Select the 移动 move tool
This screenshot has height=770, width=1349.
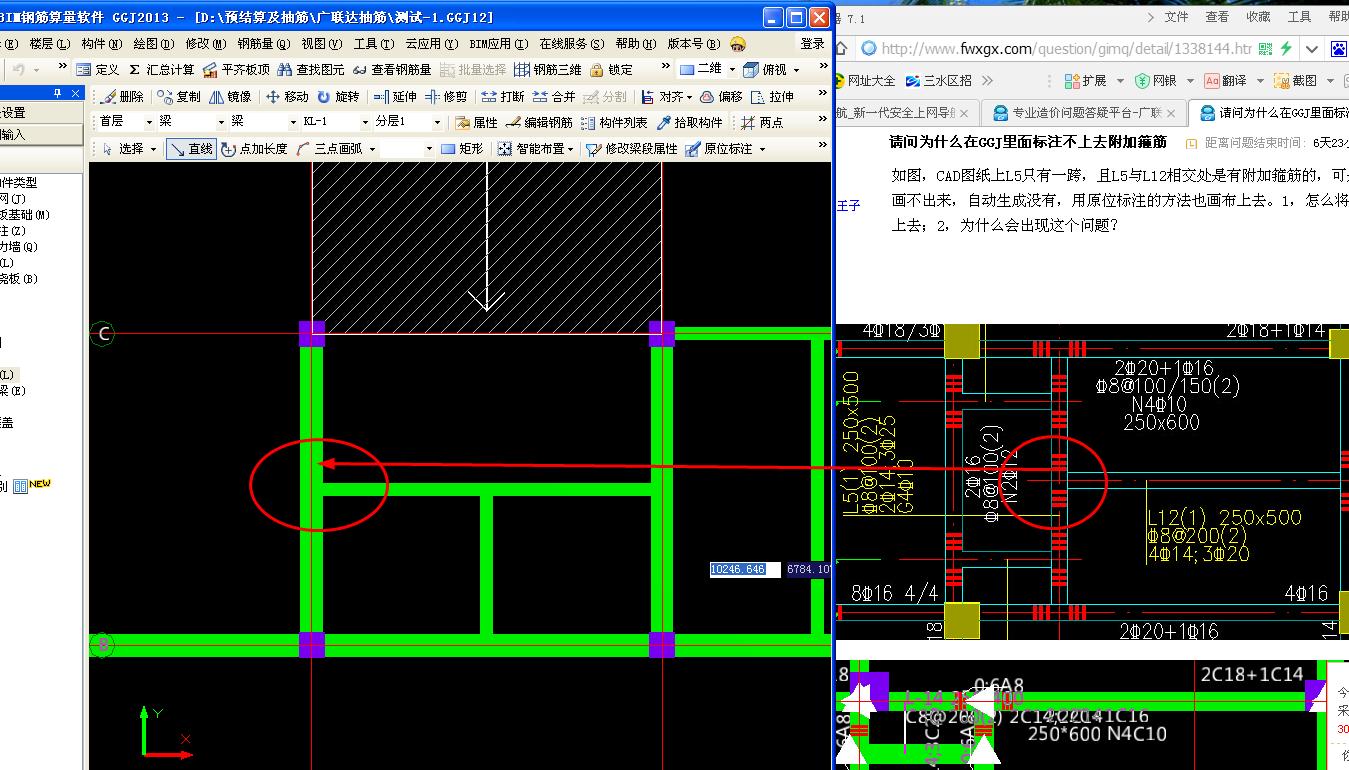[287, 96]
